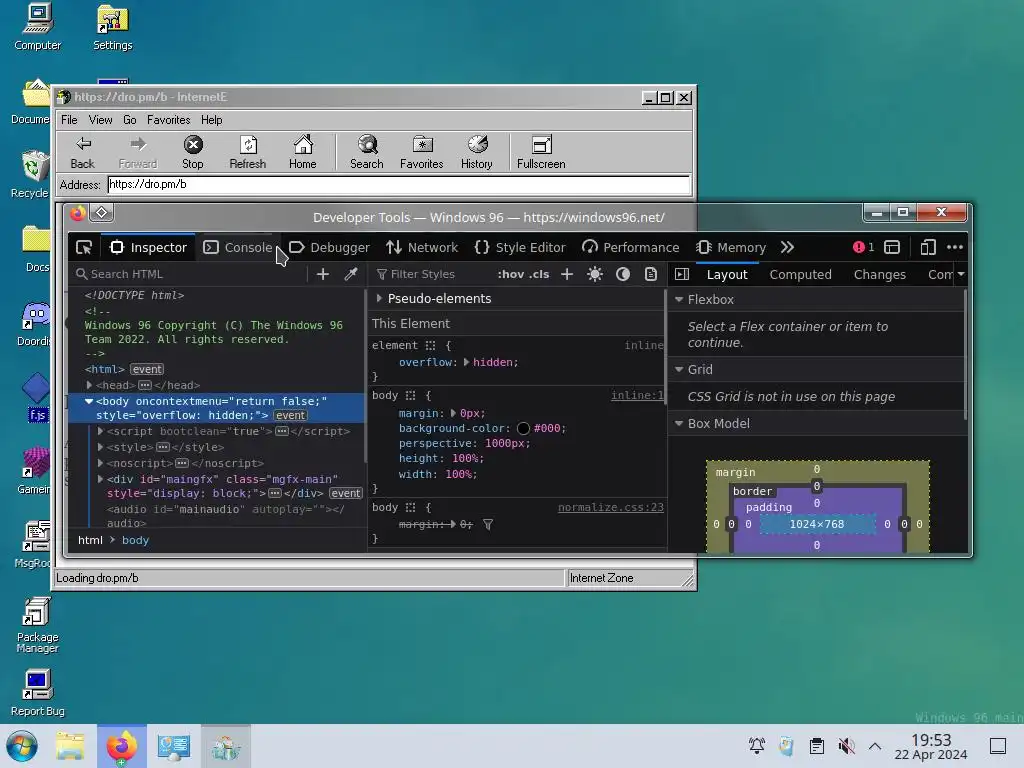Click the element picker icon in Developer Tools

pyautogui.click(x=84, y=248)
